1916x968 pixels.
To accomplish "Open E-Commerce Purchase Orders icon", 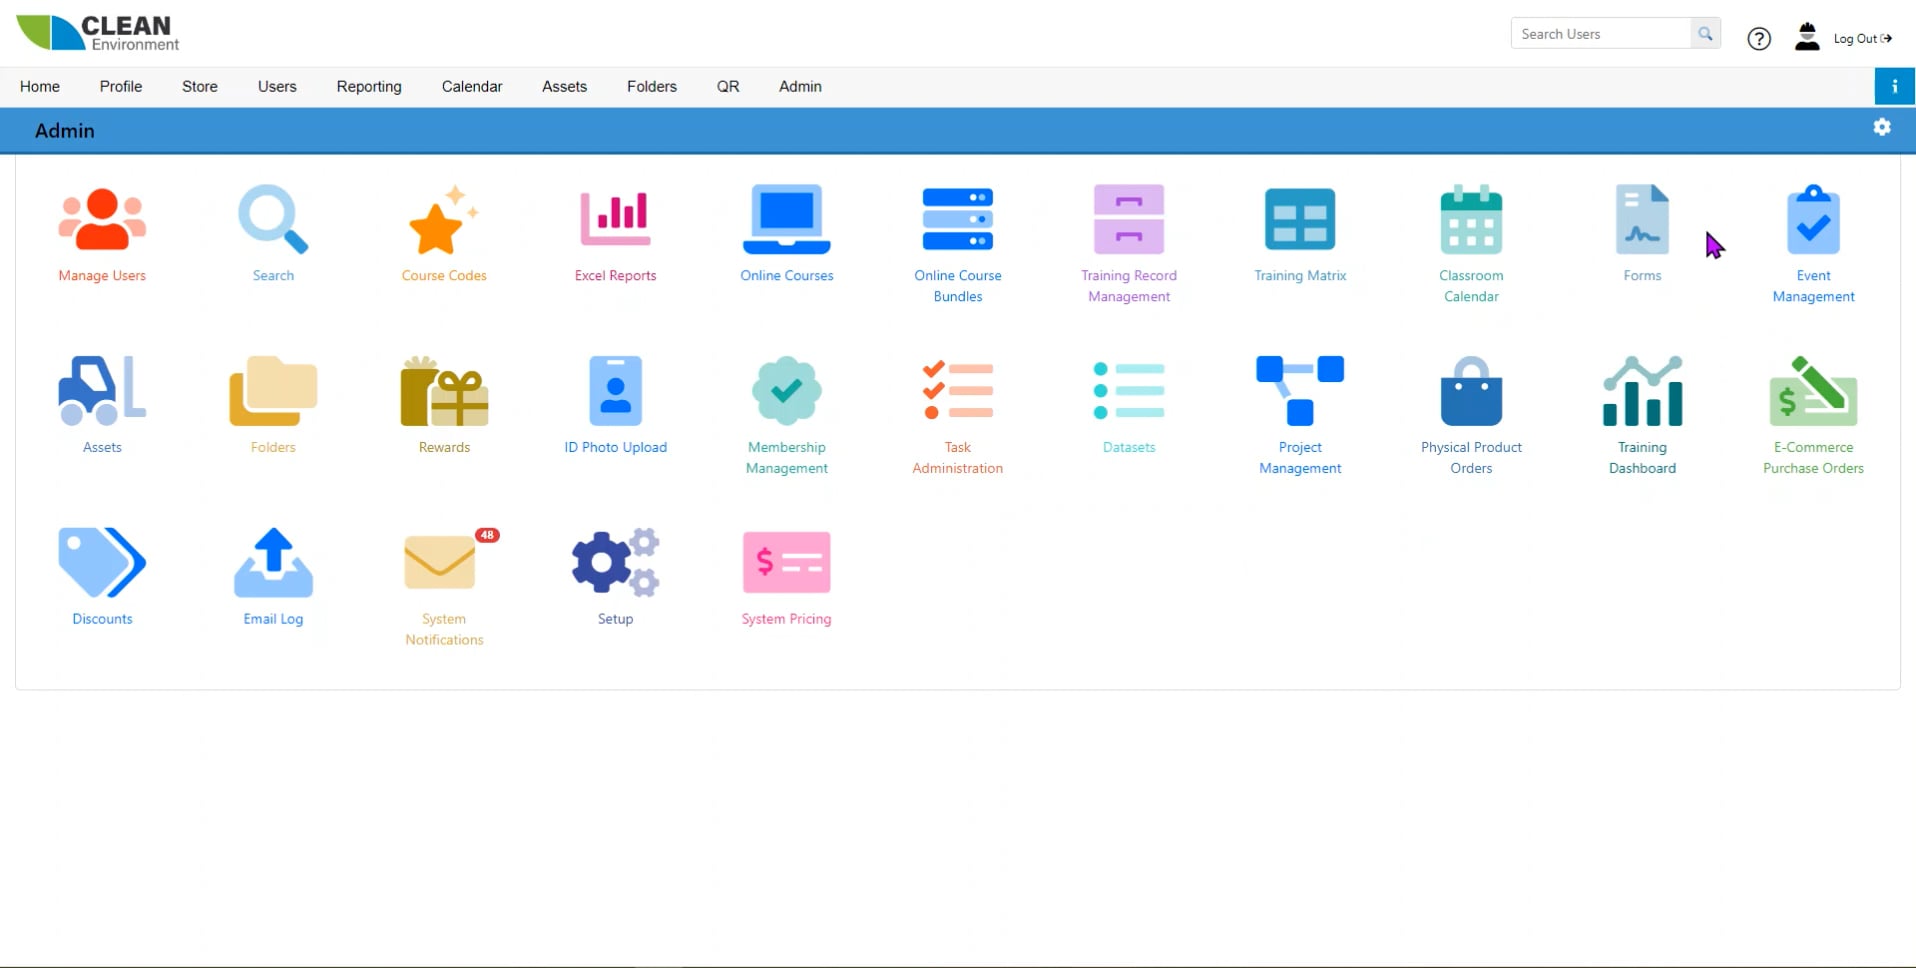I will coord(1813,391).
